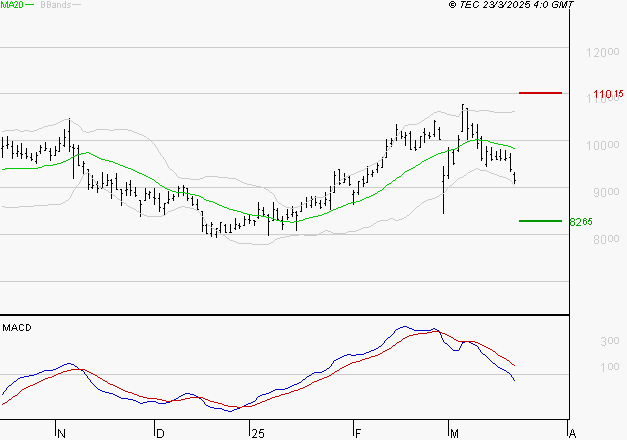
Task: Click the D month marker on time axis
Action: [x=160, y=433]
